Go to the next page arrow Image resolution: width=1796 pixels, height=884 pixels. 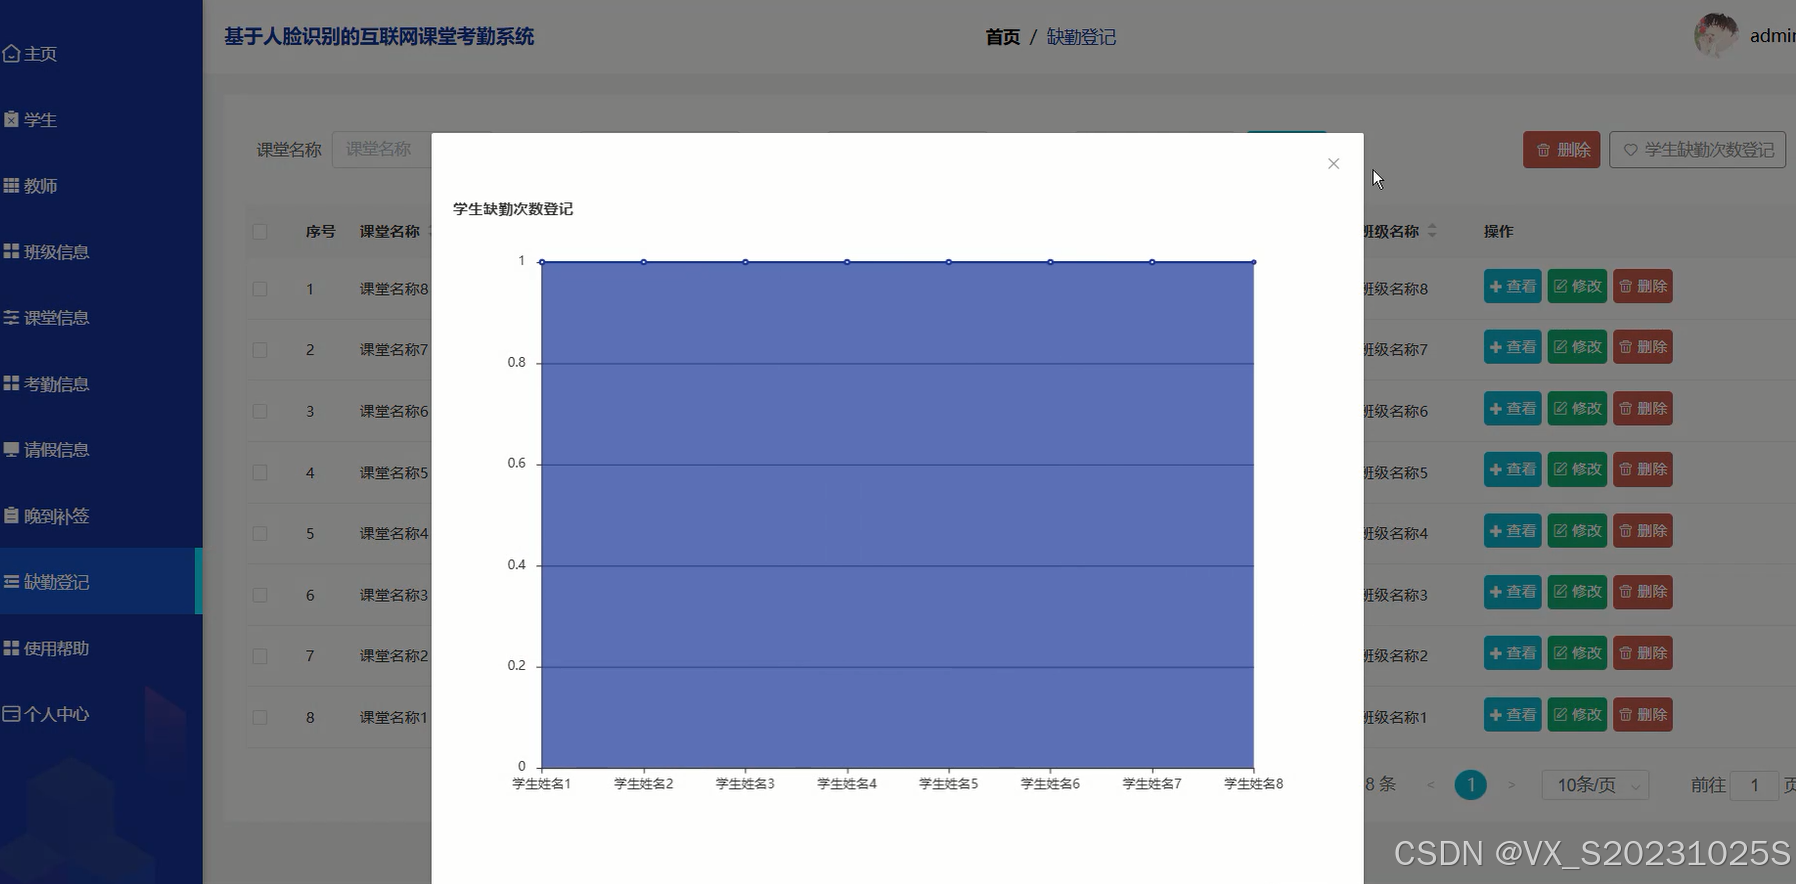tap(1511, 785)
